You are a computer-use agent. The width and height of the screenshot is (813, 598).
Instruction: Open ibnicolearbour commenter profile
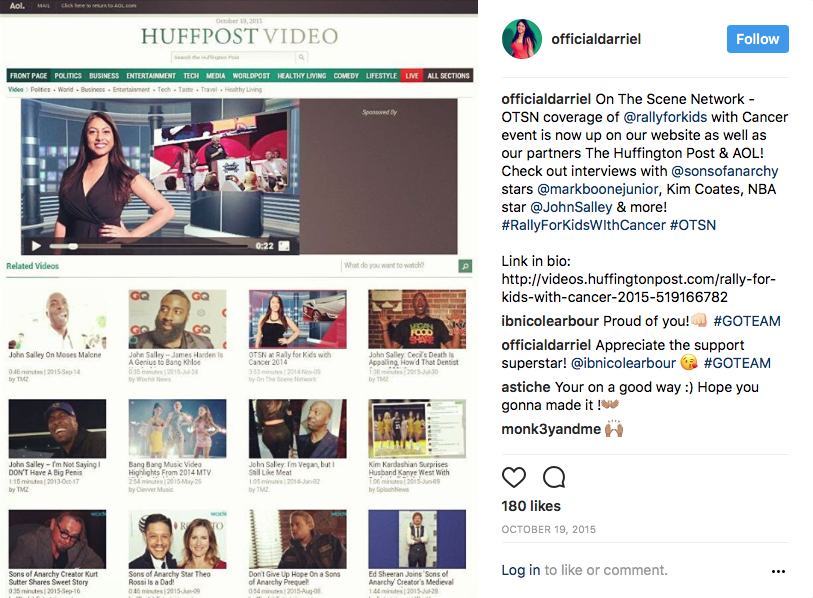point(550,321)
